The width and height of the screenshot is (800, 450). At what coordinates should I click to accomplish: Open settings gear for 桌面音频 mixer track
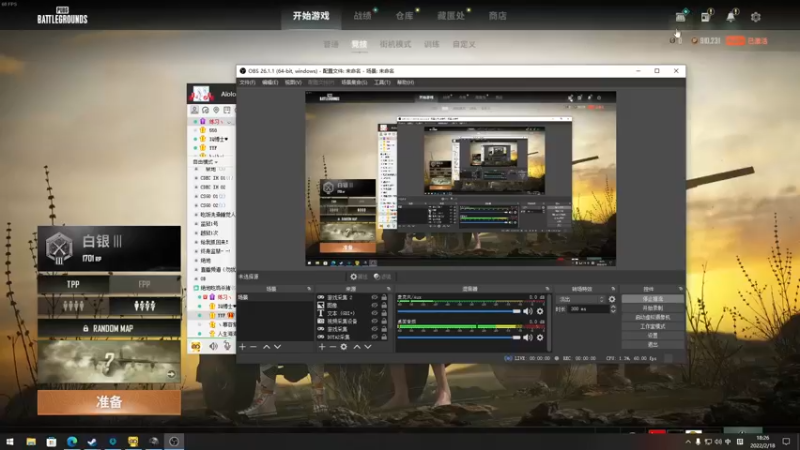(540, 337)
